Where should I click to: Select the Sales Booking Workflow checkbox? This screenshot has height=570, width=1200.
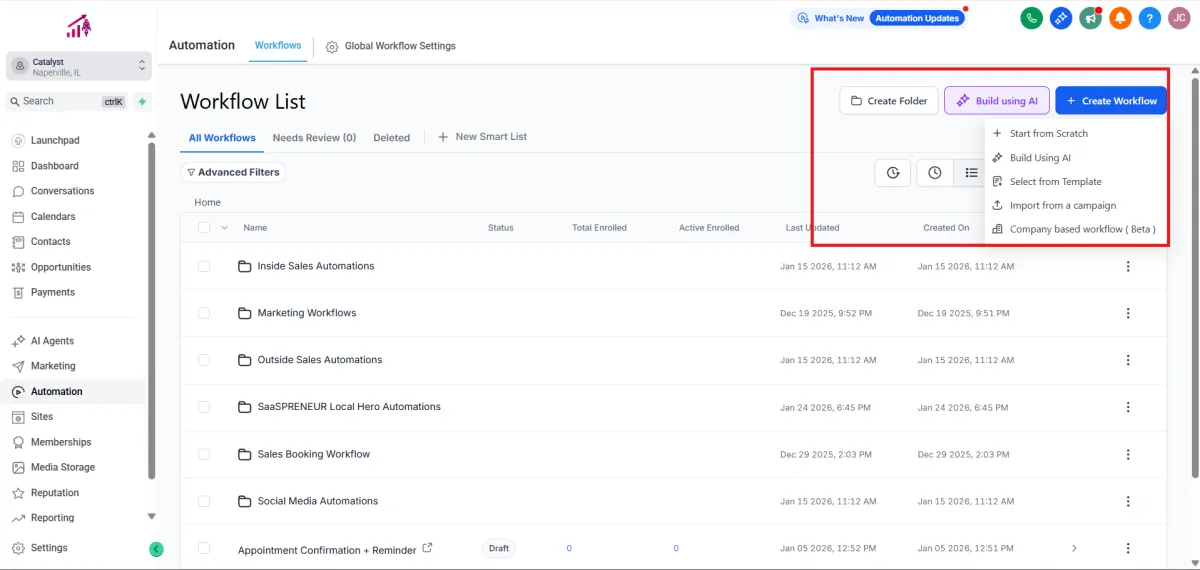[204, 454]
